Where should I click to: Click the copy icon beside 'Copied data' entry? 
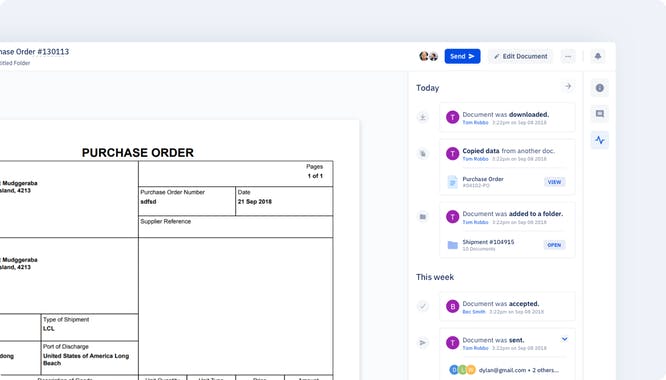click(423, 154)
